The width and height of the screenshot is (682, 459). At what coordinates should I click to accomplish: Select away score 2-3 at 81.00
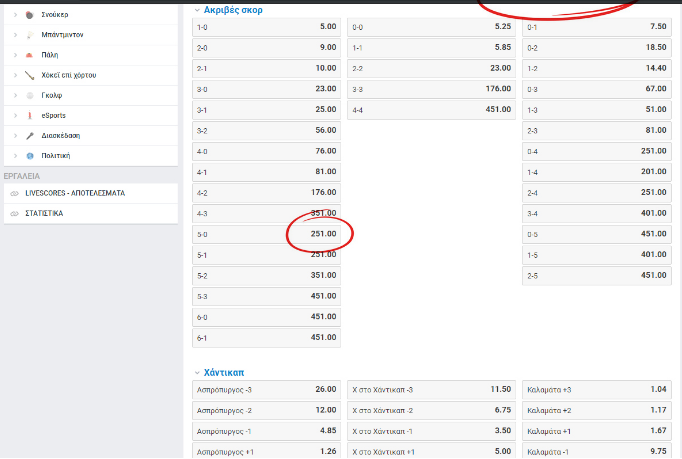tap(597, 131)
